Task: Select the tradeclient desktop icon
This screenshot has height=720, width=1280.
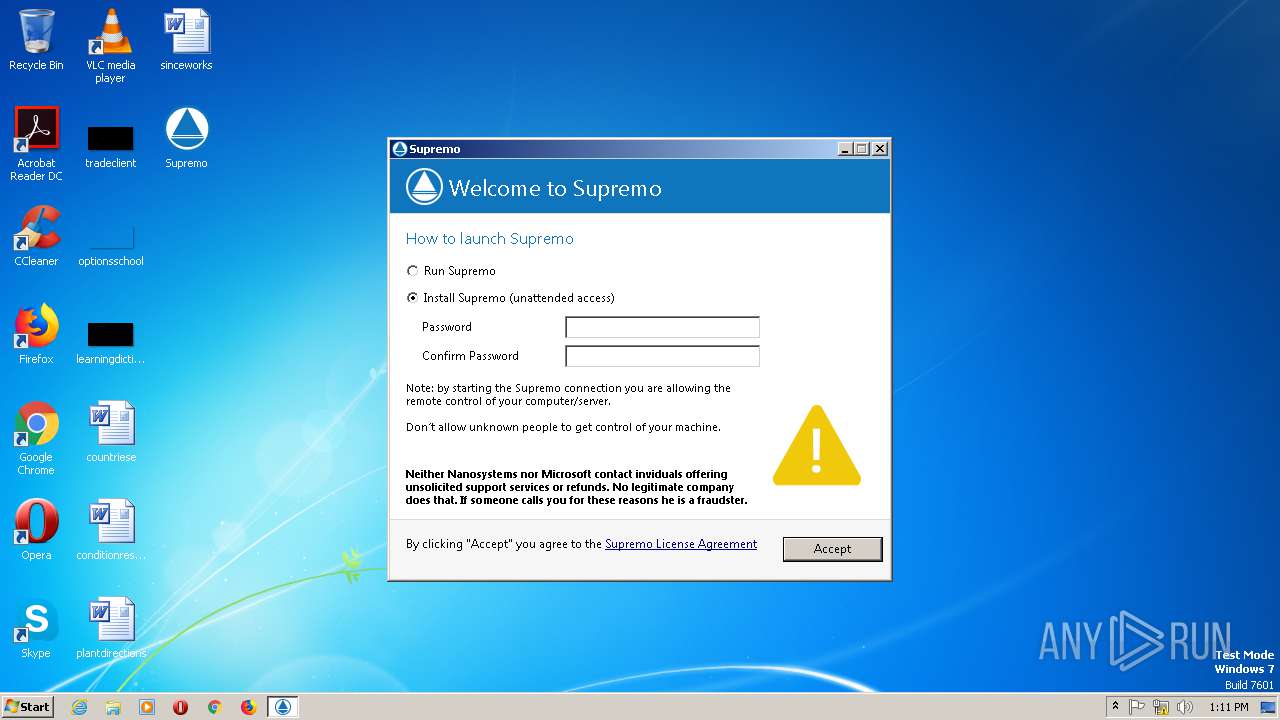Action: click(110, 146)
